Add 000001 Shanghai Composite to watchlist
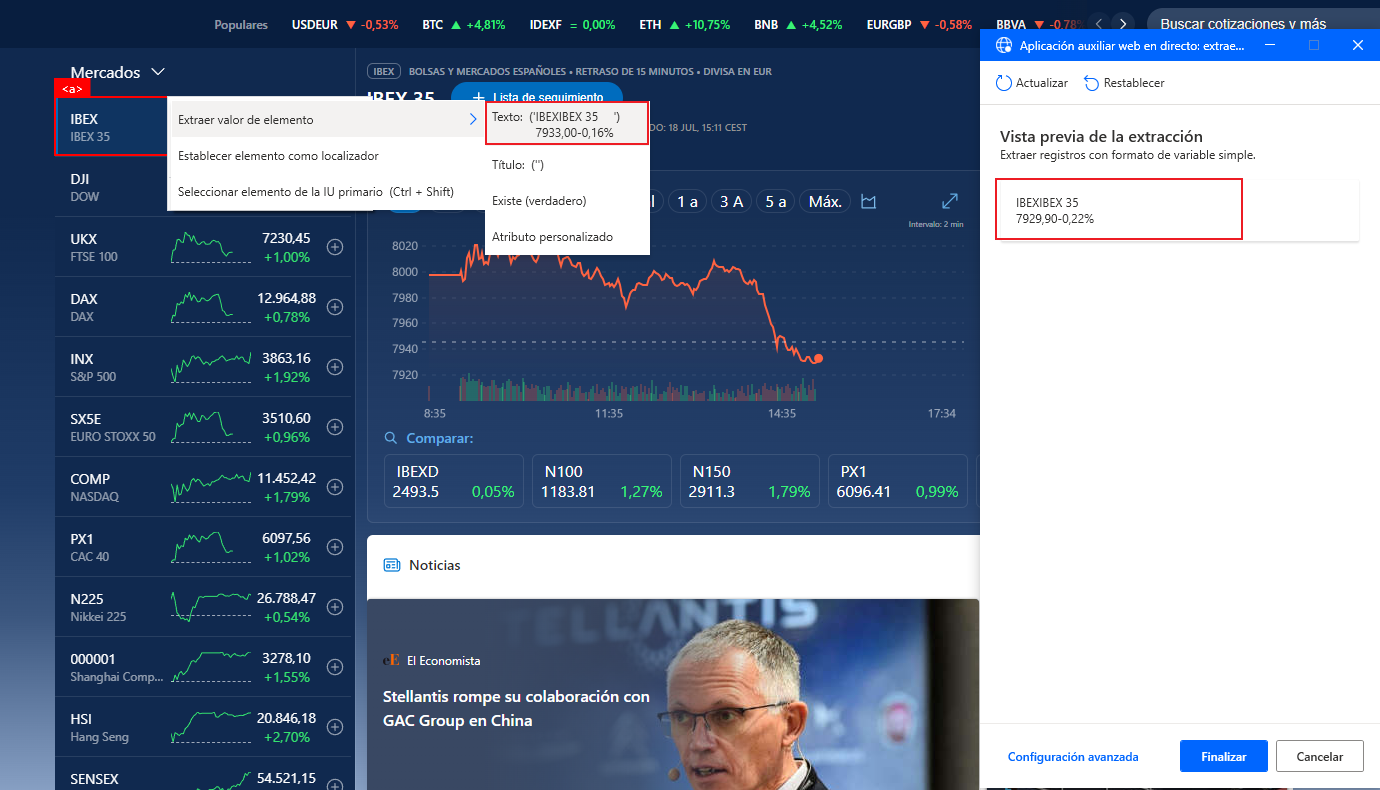The width and height of the screenshot is (1380, 790). (335, 667)
